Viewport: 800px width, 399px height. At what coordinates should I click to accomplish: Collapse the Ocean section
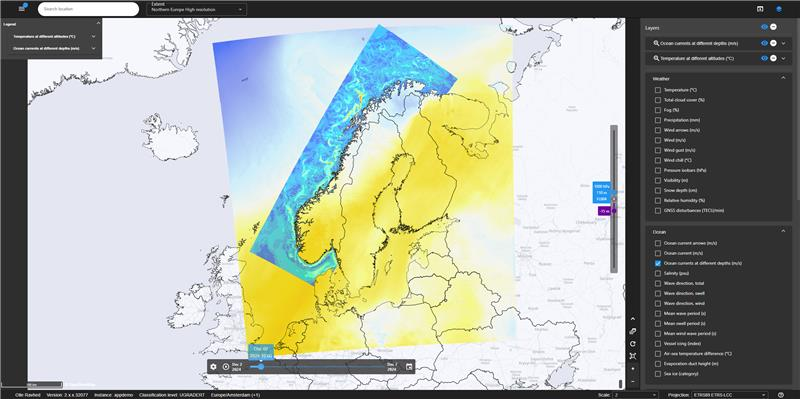point(783,231)
